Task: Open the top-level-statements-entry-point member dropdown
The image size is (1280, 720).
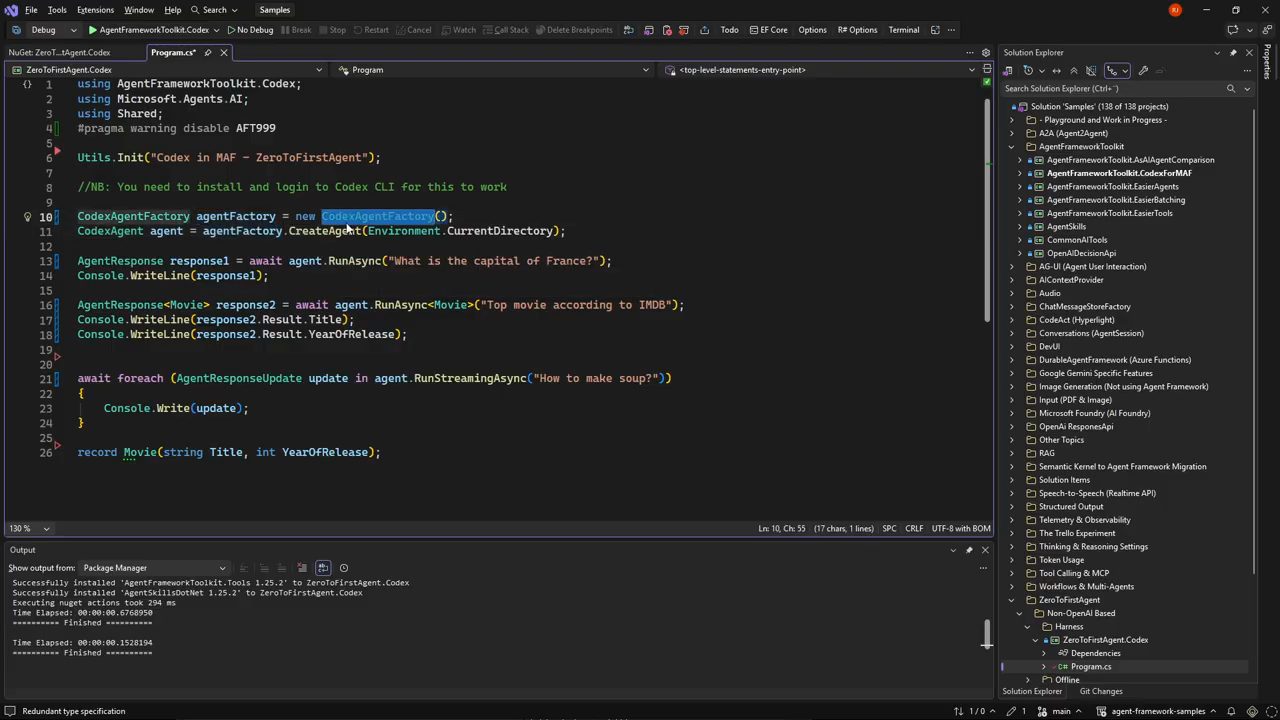Action: pyautogui.click(x=820, y=70)
